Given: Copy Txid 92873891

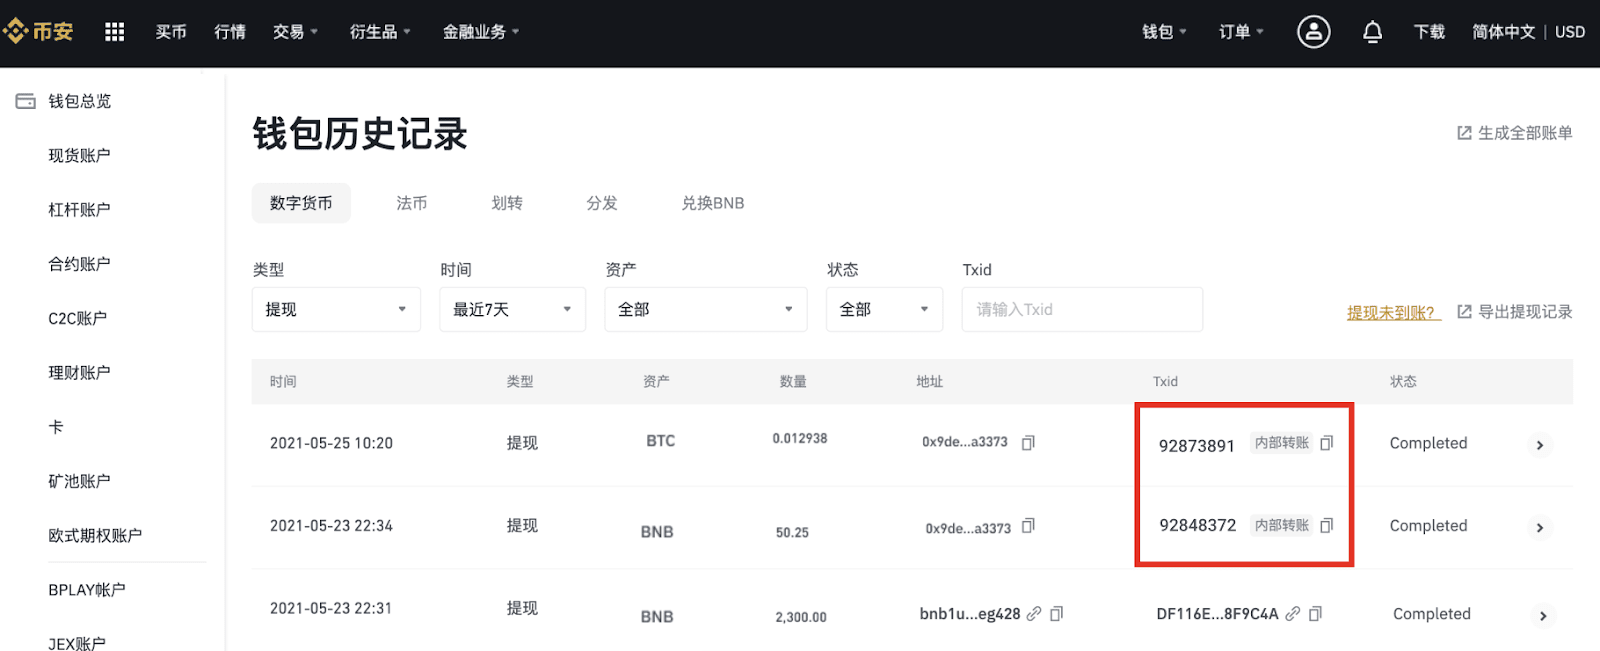Looking at the screenshot, I should coord(1327,443).
